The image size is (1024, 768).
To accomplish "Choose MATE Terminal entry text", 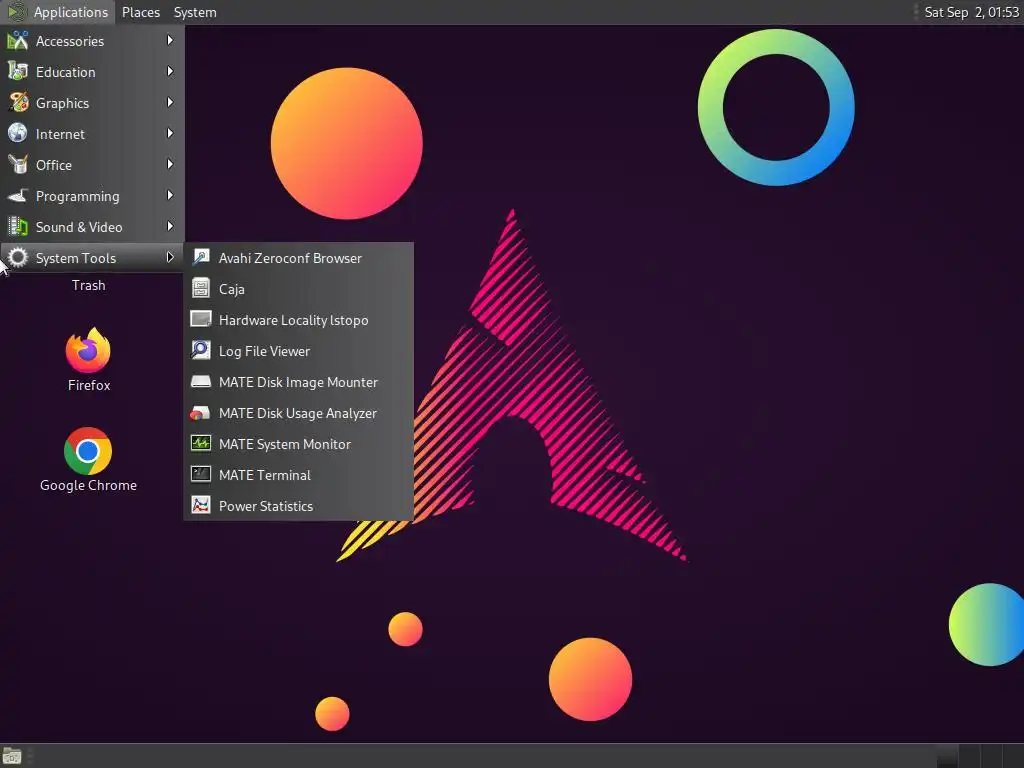I will 264,475.
